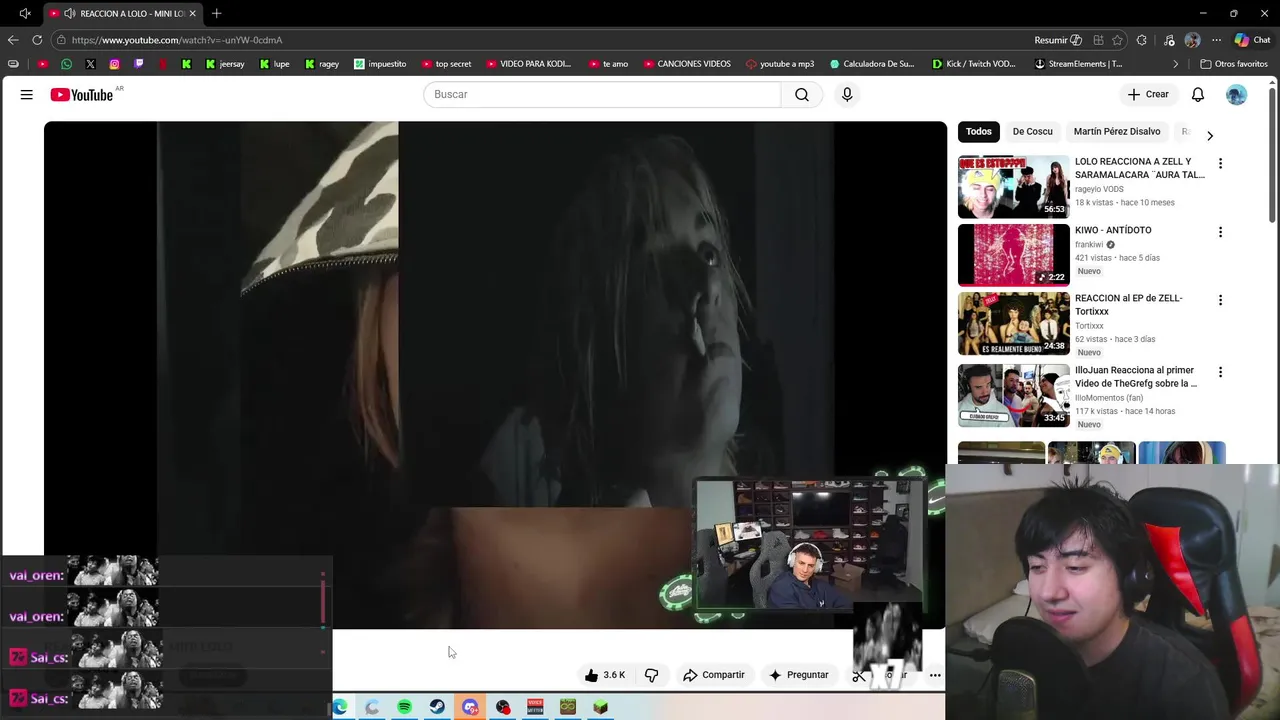Select the Todos filter chip
1280x720 pixels.
point(979,131)
